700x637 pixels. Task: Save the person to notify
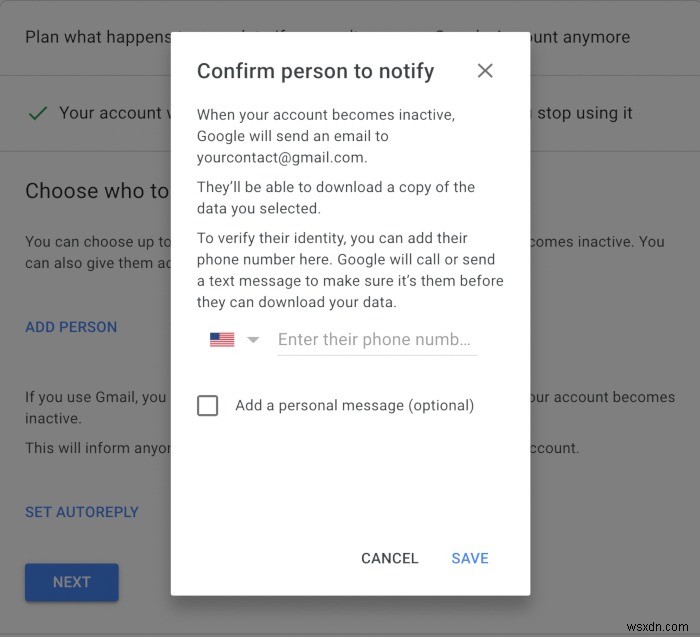pos(469,558)
